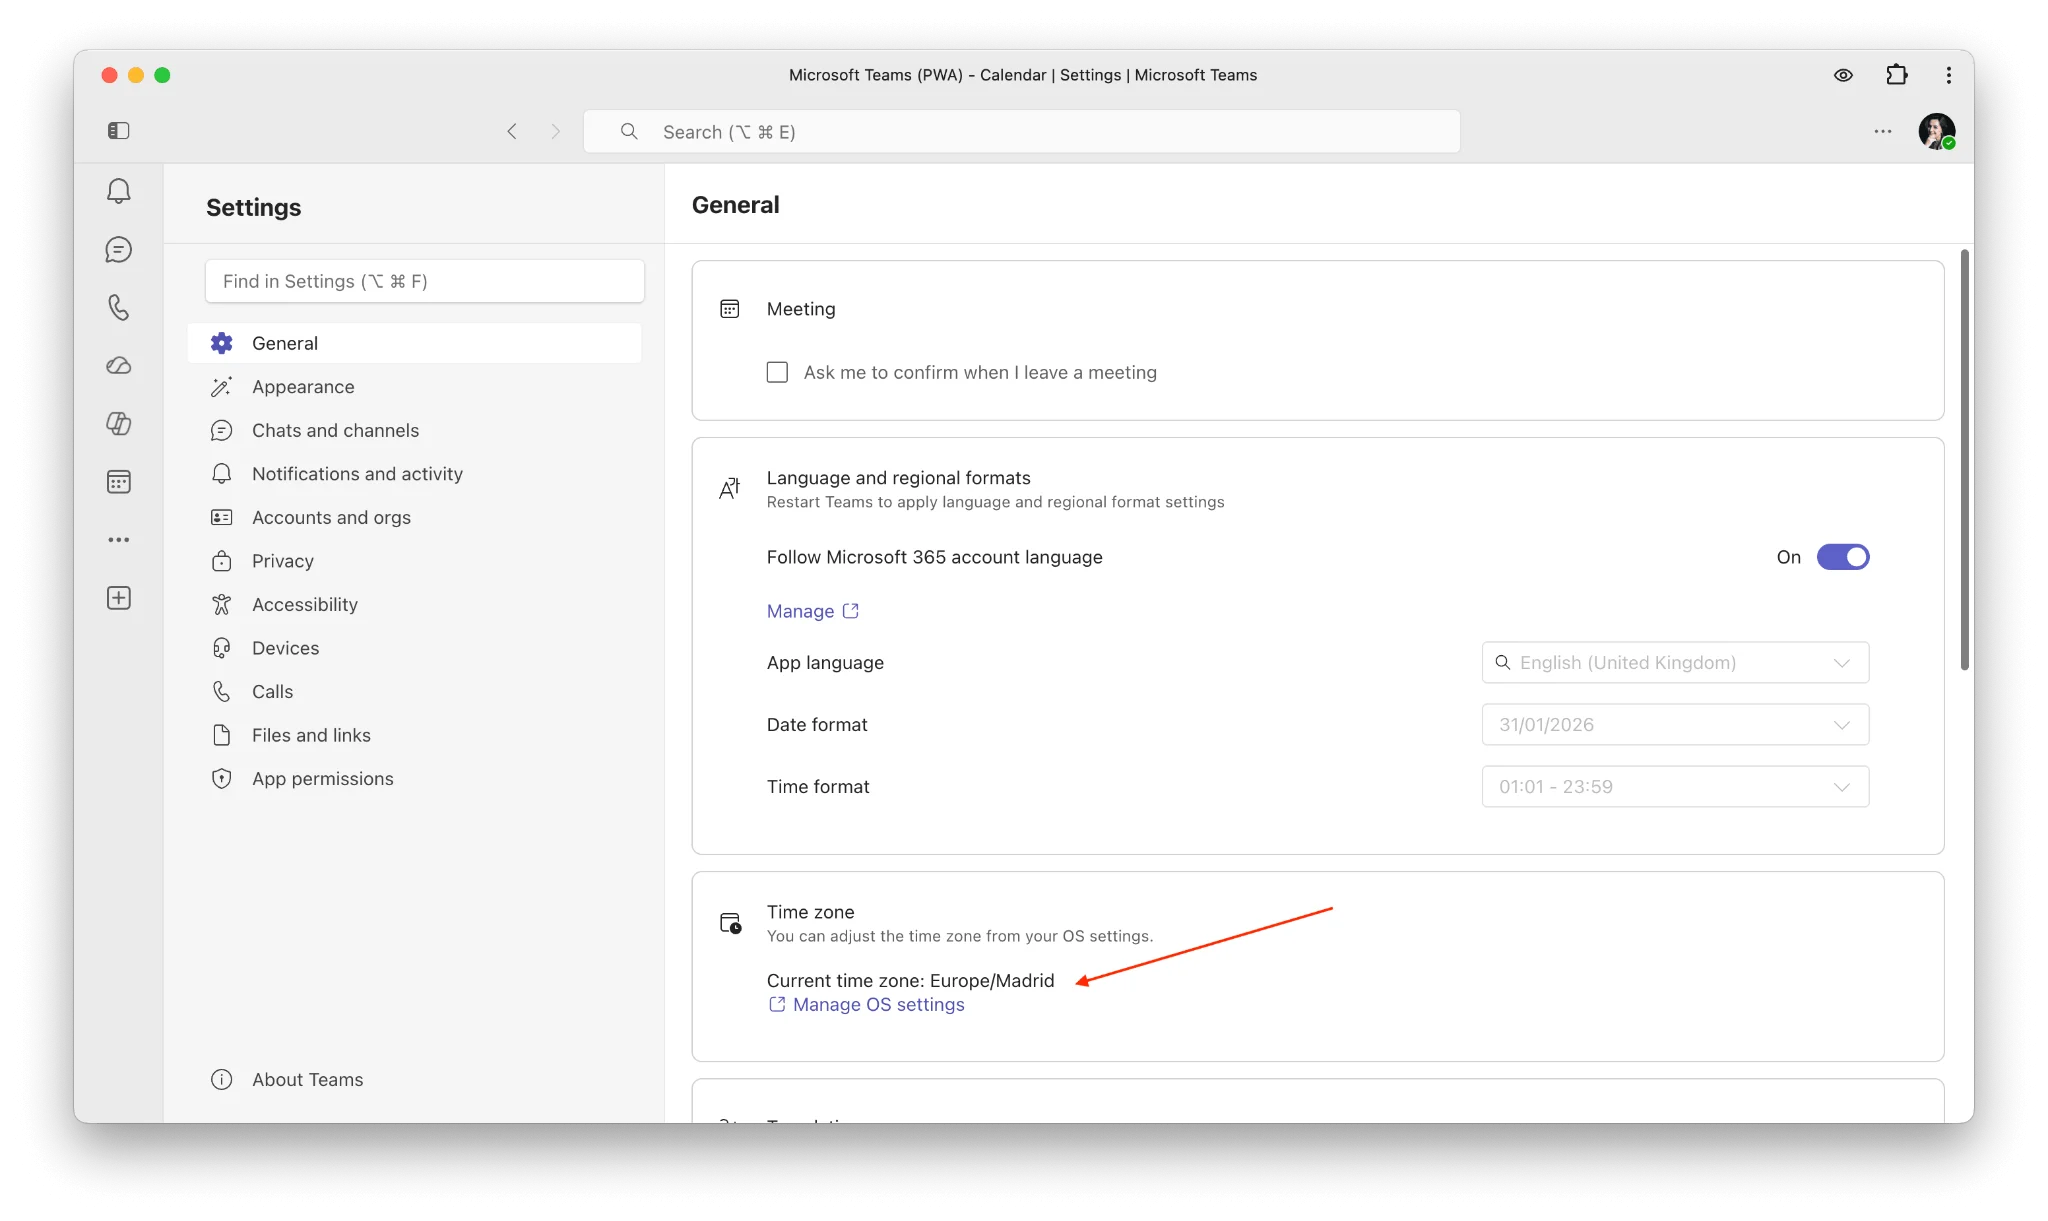Open Accessibility settings
This screenshot has height=1221, width=2048.
414,604
